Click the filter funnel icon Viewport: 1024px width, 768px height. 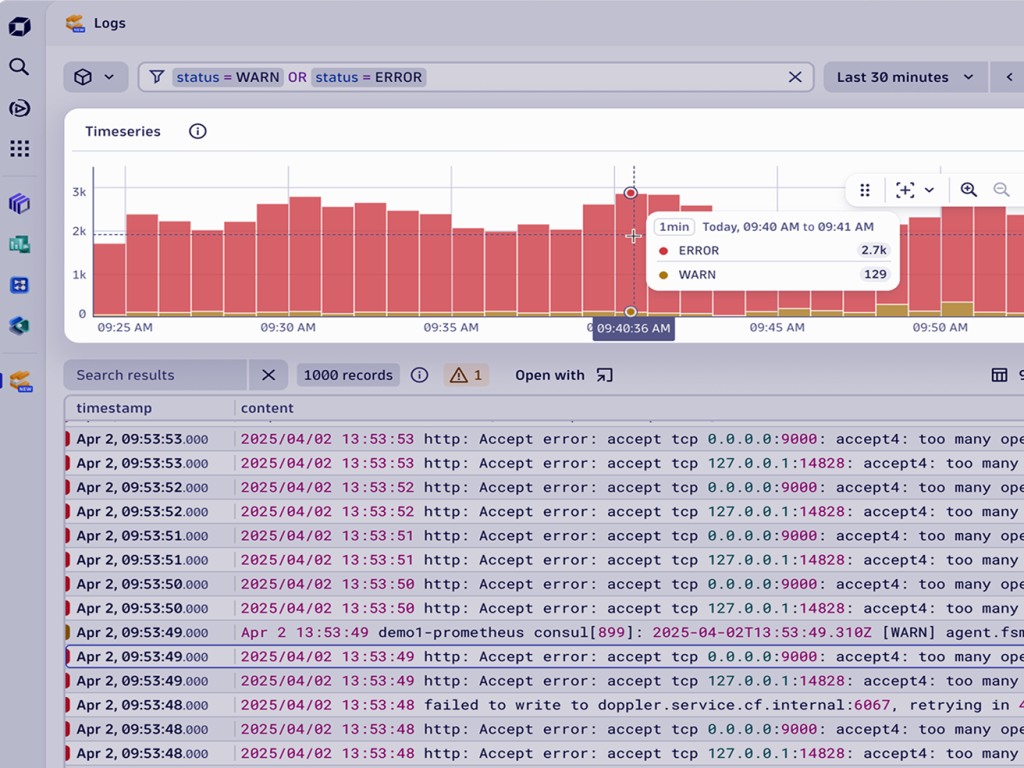[157, 77]
